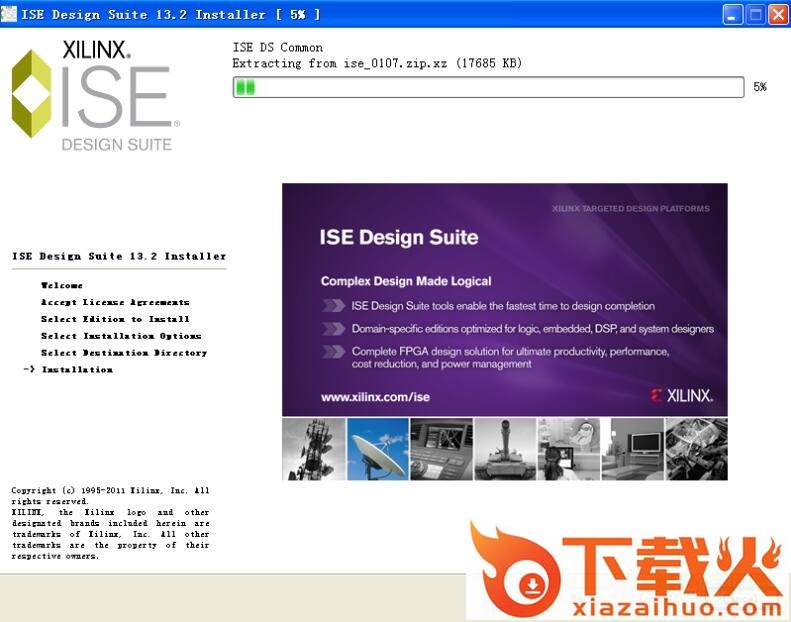This screenshot has height=622, width=791.
Task: Click the red Xilinx logo in the banner
Action: 681,395
